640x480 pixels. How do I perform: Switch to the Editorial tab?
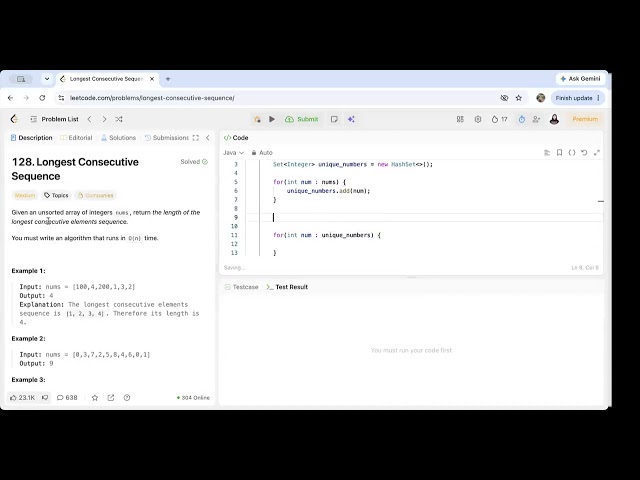76,138
